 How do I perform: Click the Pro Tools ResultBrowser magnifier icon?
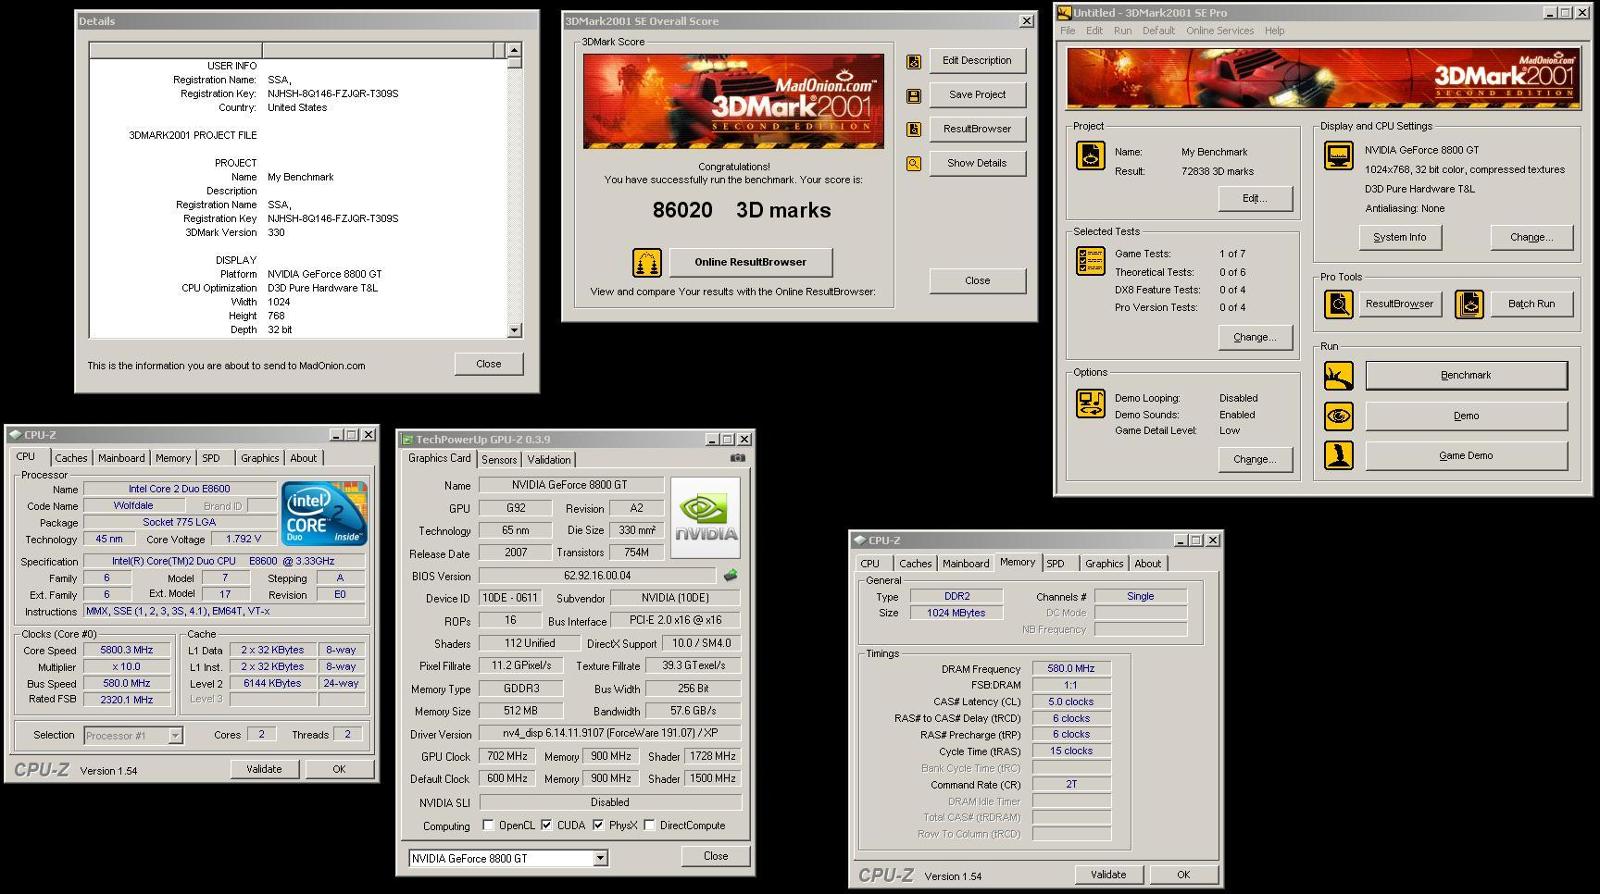point(1338,304)
